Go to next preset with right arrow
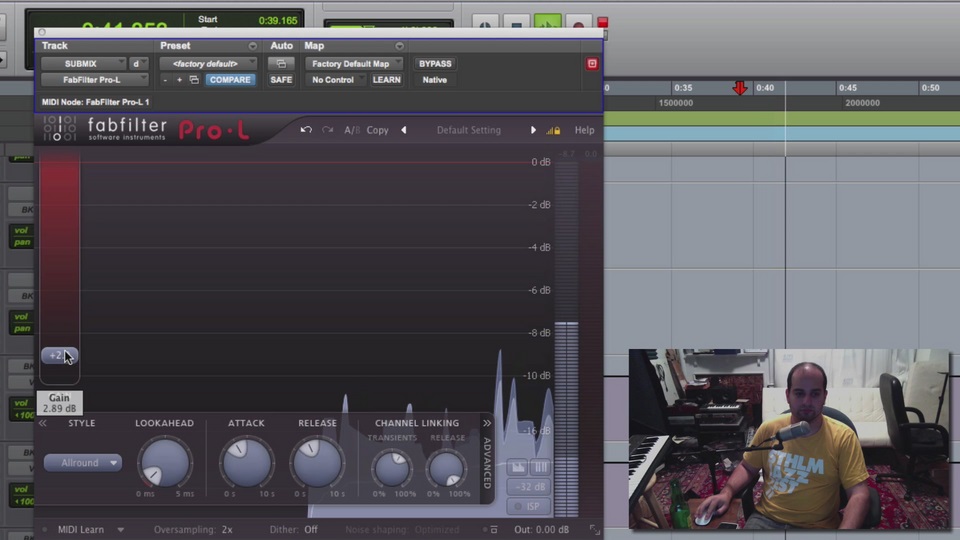960x540 pixels. [533, 130]
